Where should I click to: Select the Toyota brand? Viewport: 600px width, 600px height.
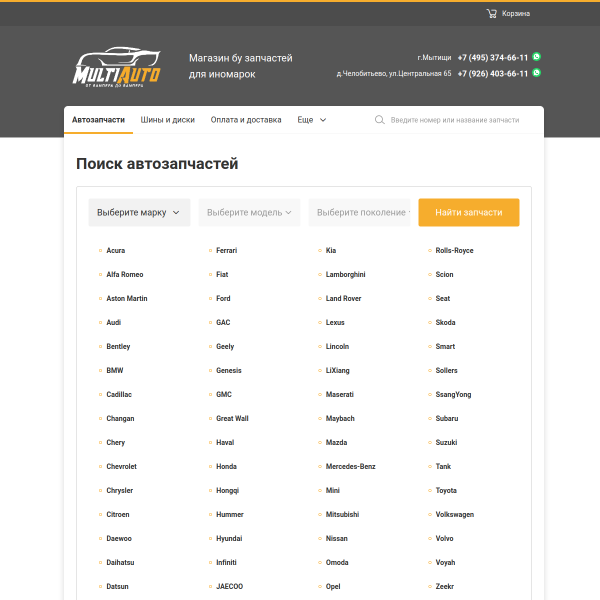[x=446, y=491]
